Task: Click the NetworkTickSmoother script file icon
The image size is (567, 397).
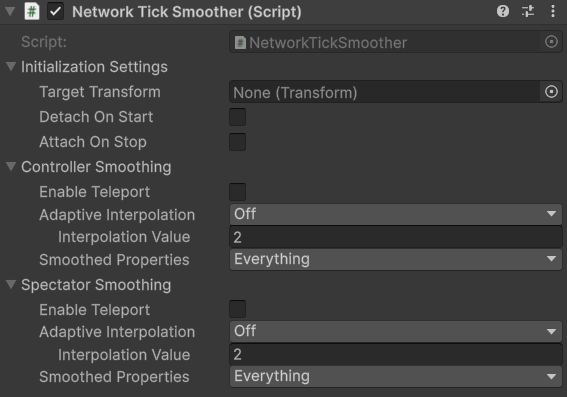Action: pos(240,43)
